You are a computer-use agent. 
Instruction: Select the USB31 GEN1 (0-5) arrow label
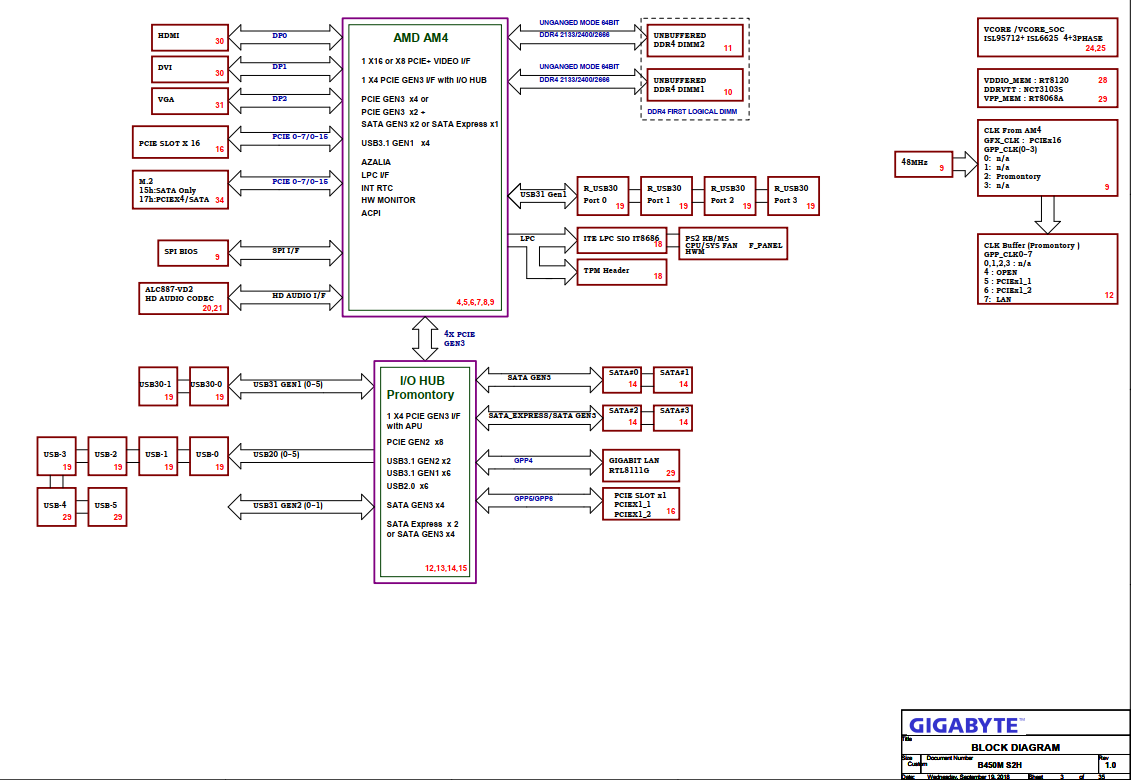(x=288, y=385)
